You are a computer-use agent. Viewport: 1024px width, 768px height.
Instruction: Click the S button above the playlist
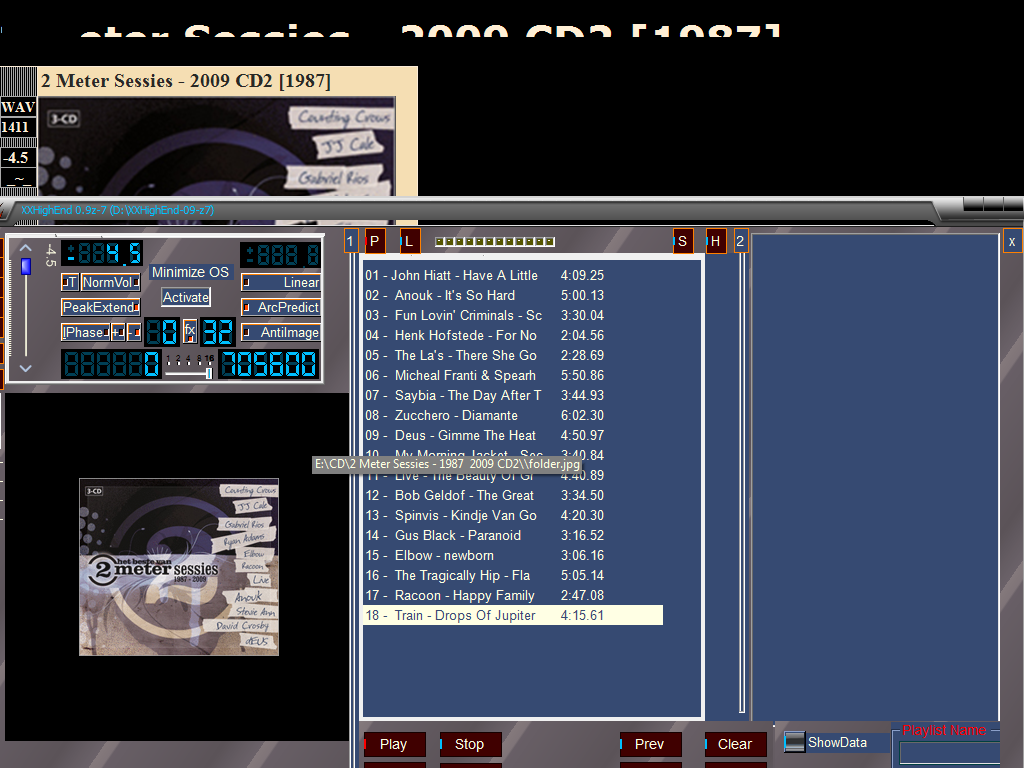tap(682, 241)
